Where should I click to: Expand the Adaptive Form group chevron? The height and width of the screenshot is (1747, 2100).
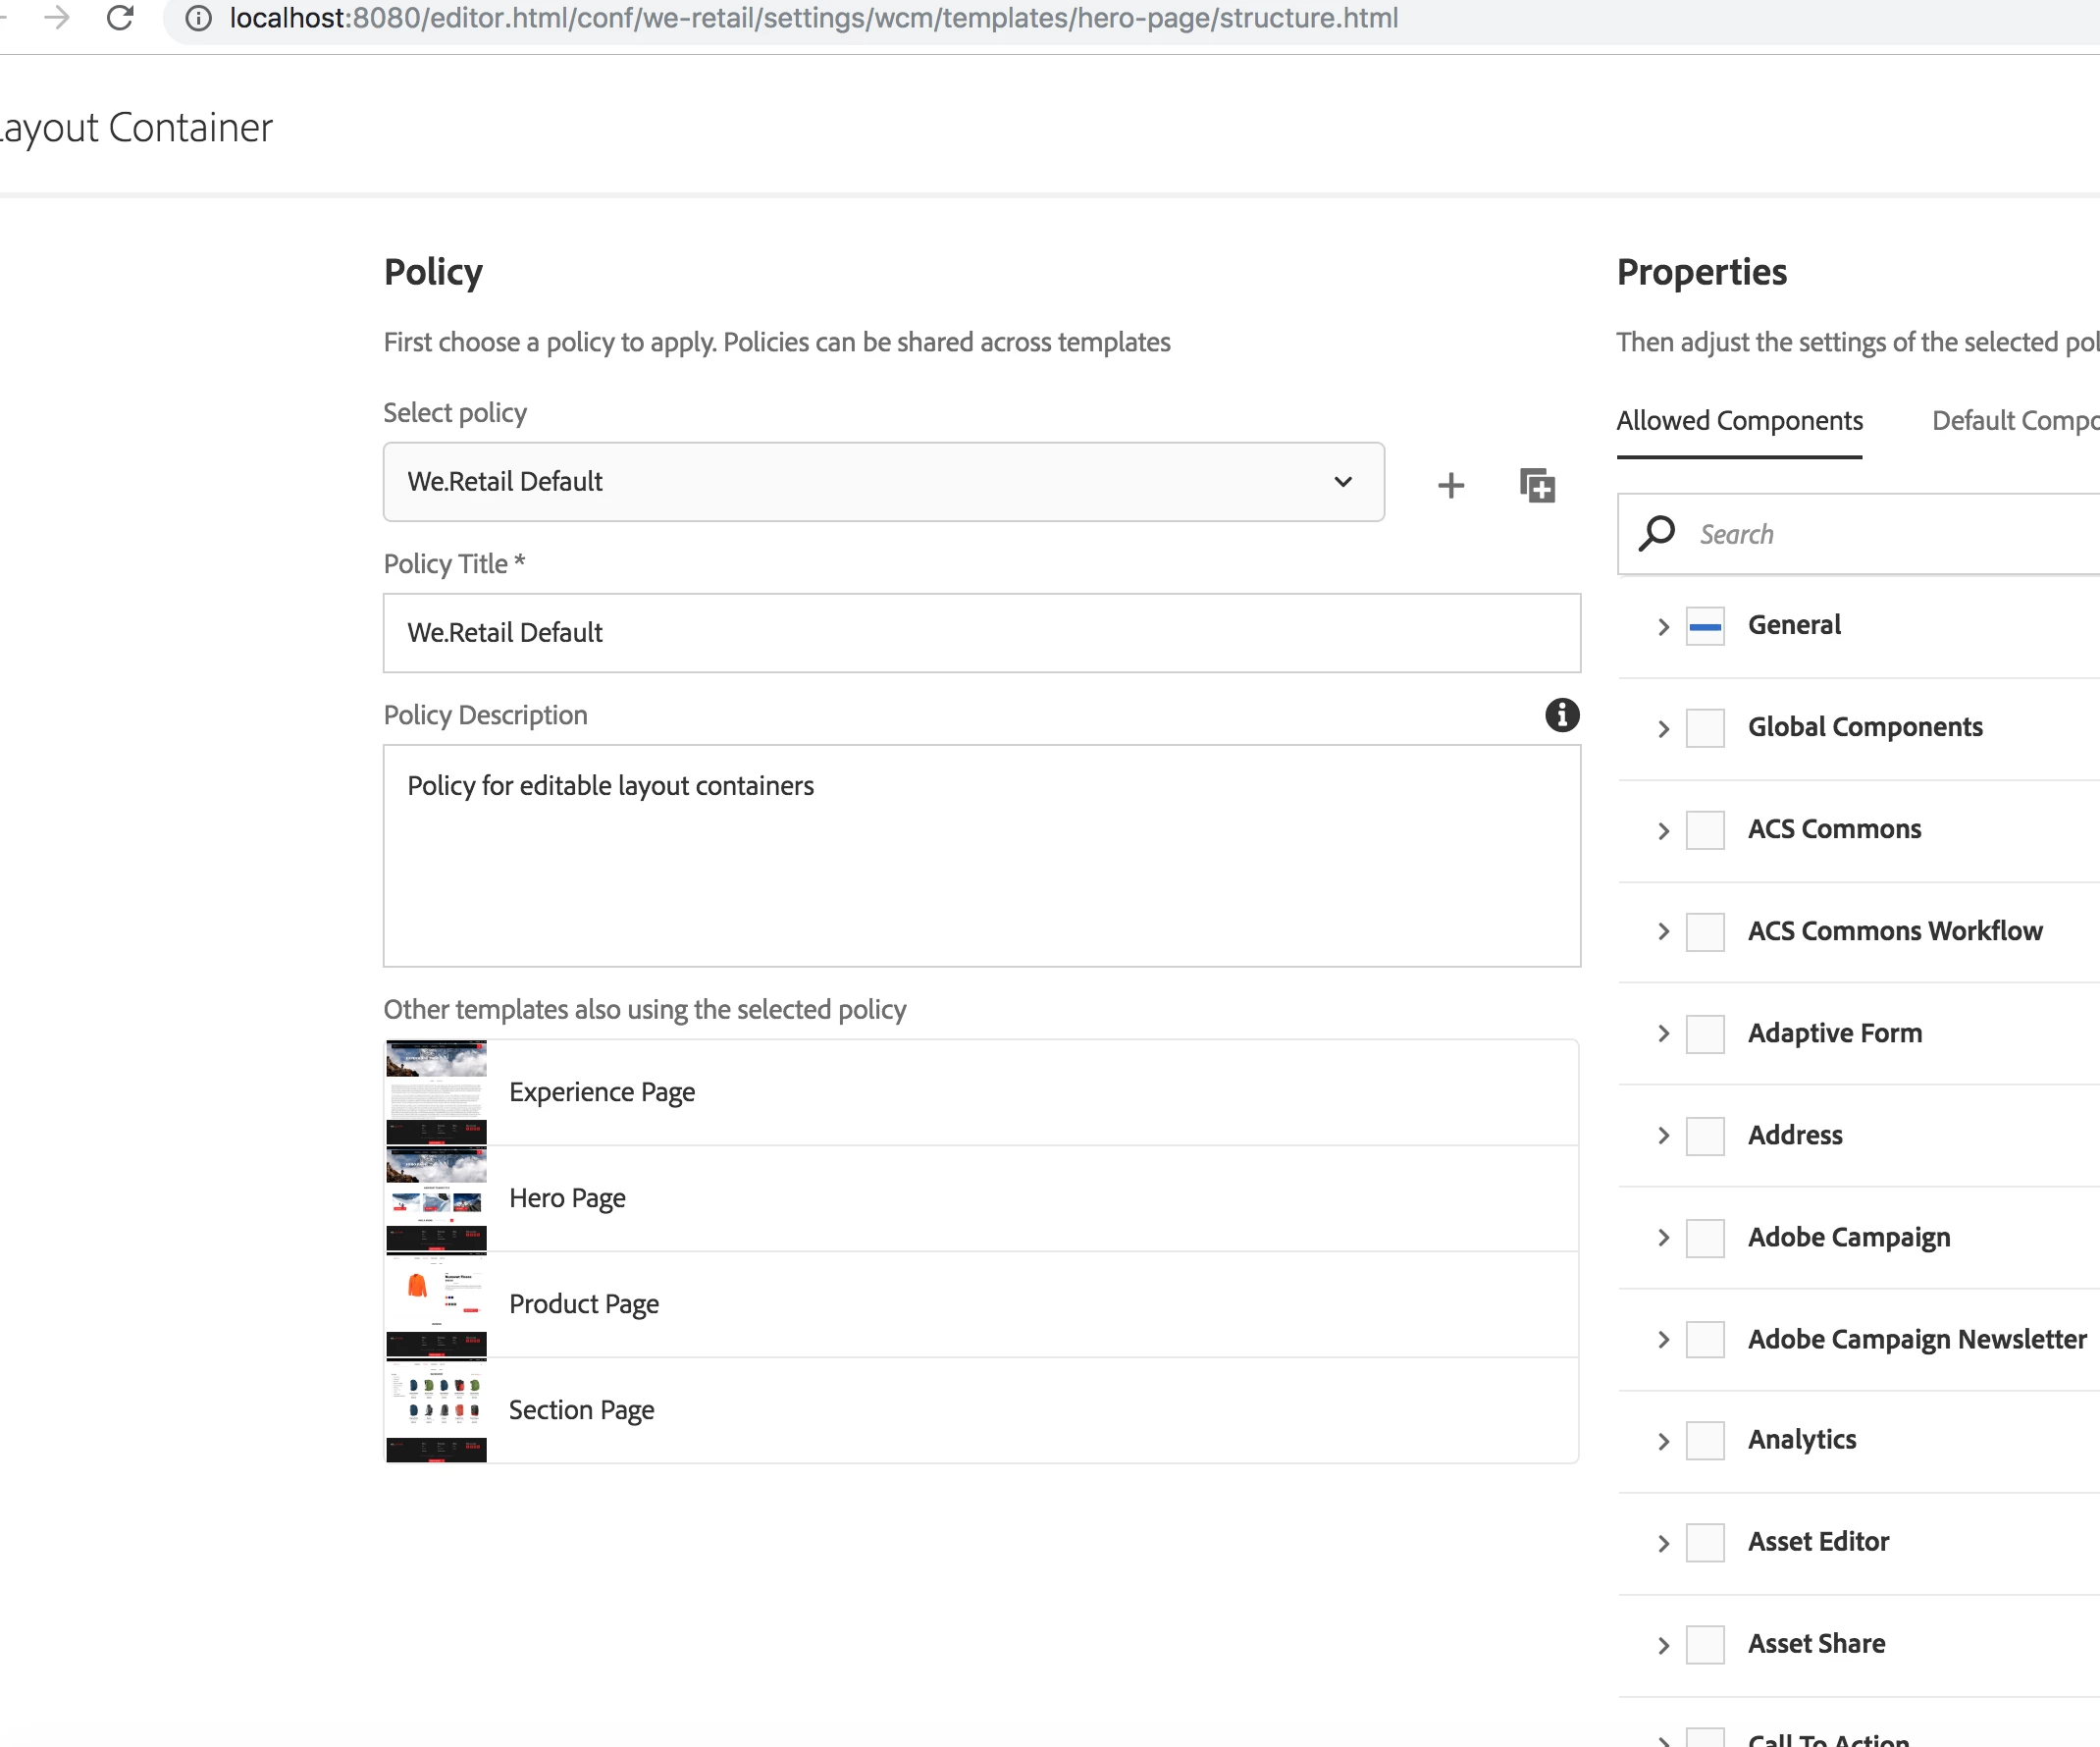point(1663,1034)
